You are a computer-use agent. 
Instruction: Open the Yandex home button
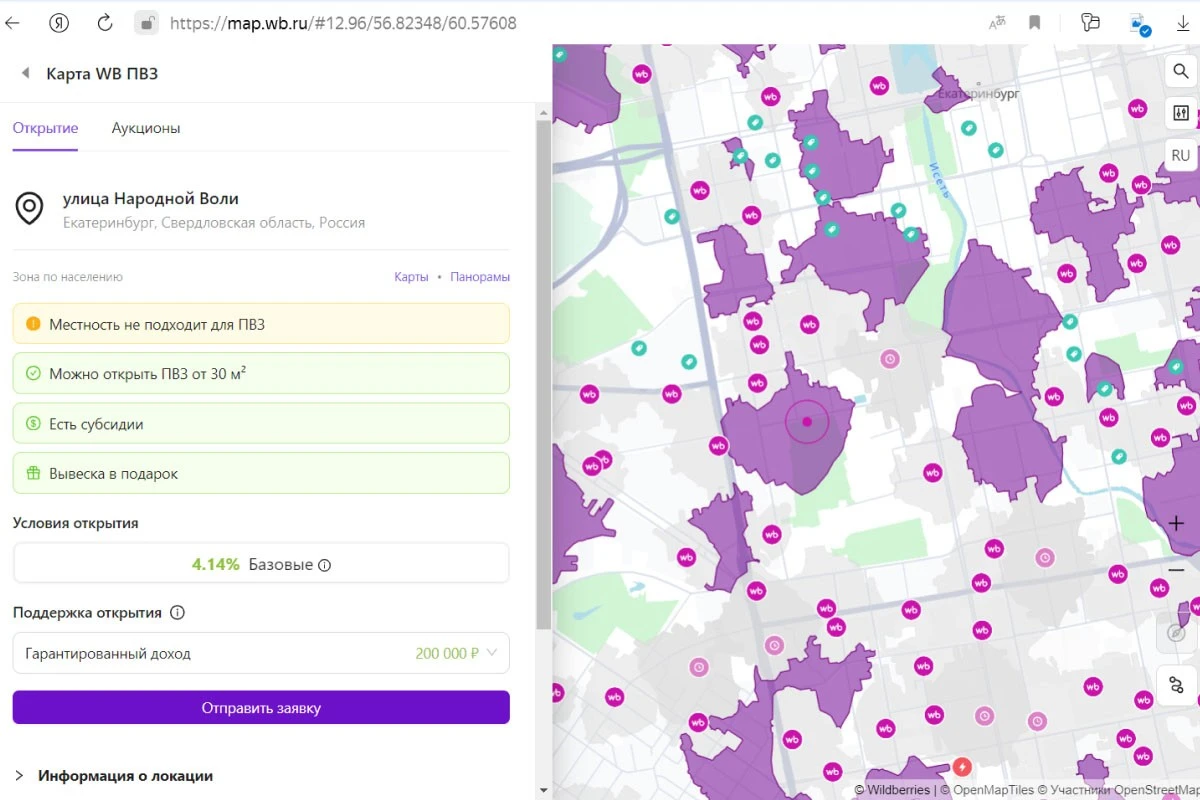[x=59, y=22]
